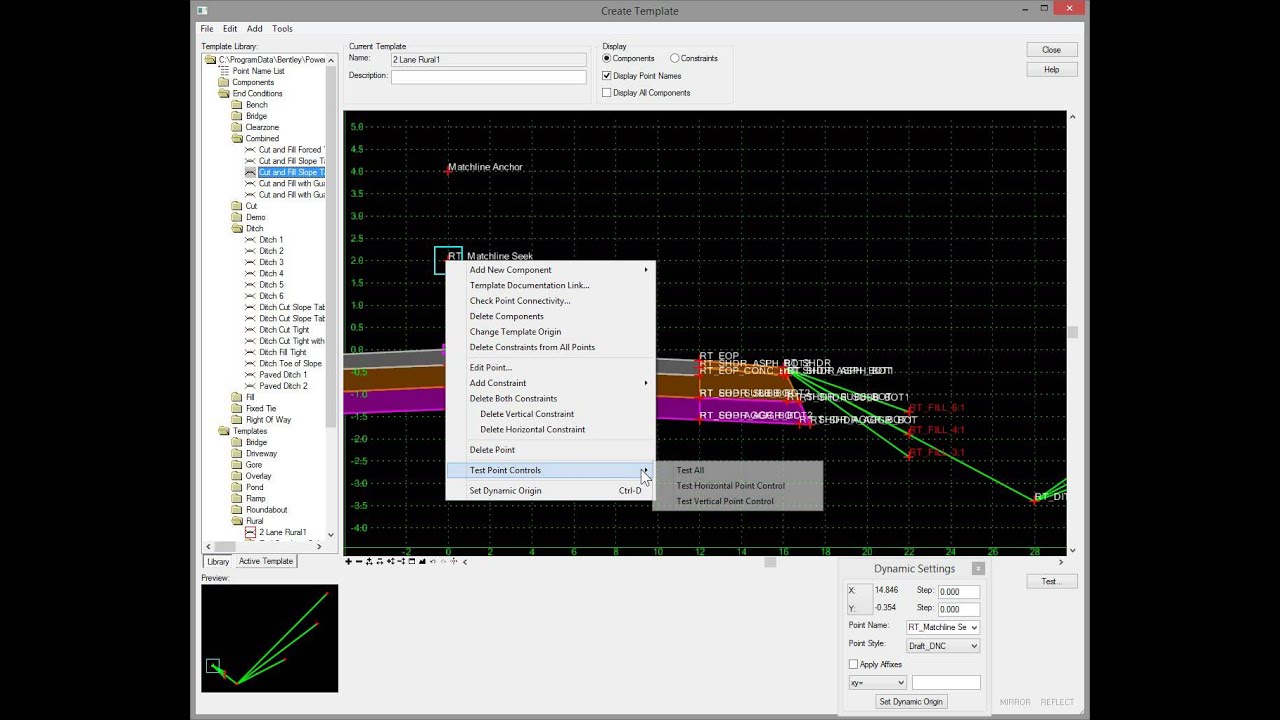The width and height of the screenshot is (1280, 720).
Task: Select the Constraints display radio button
Action: [x=675, y=59]
